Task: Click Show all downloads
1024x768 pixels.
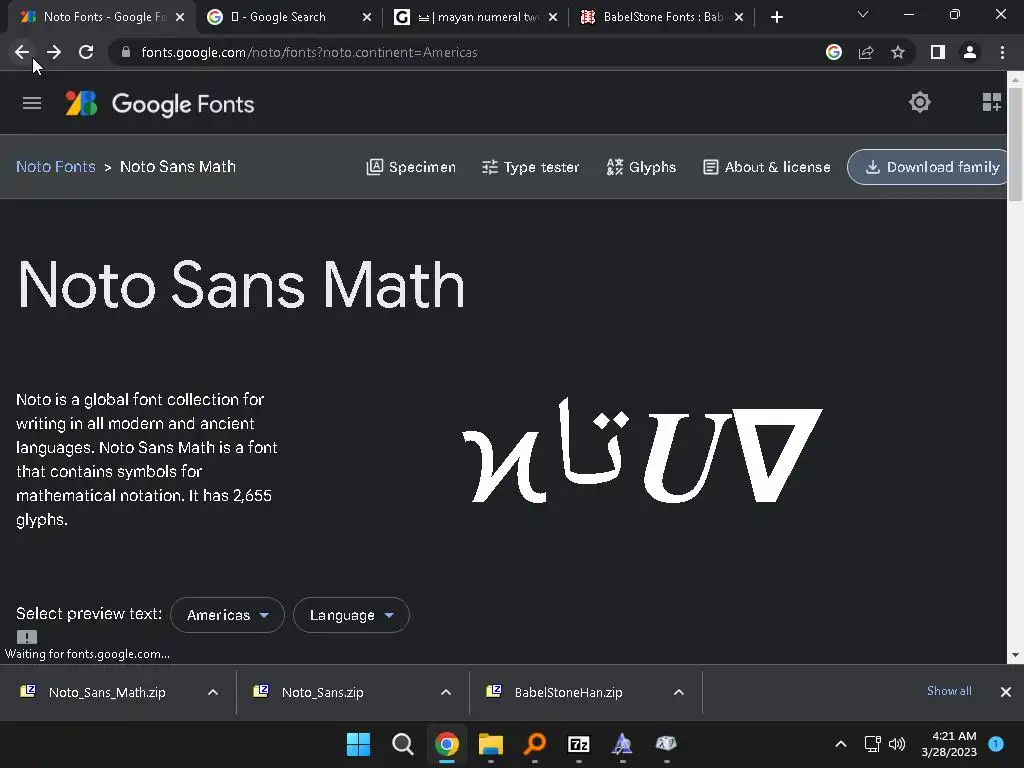Action: click(949, 691)
